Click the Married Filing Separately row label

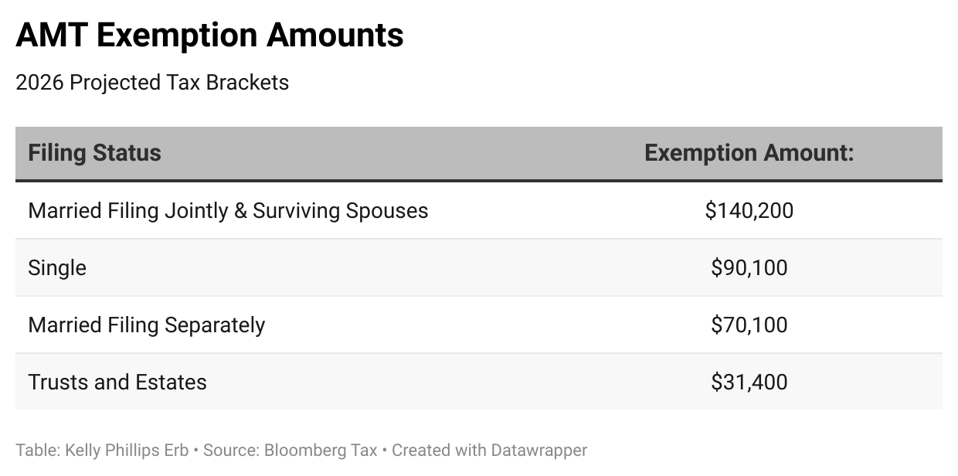(146, 325)
